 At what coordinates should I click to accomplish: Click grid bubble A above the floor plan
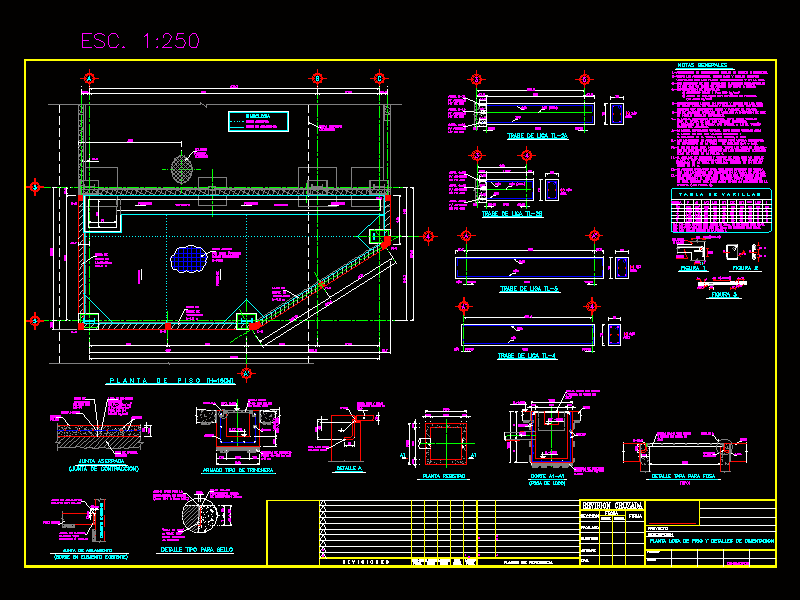[x=88, y=78]
